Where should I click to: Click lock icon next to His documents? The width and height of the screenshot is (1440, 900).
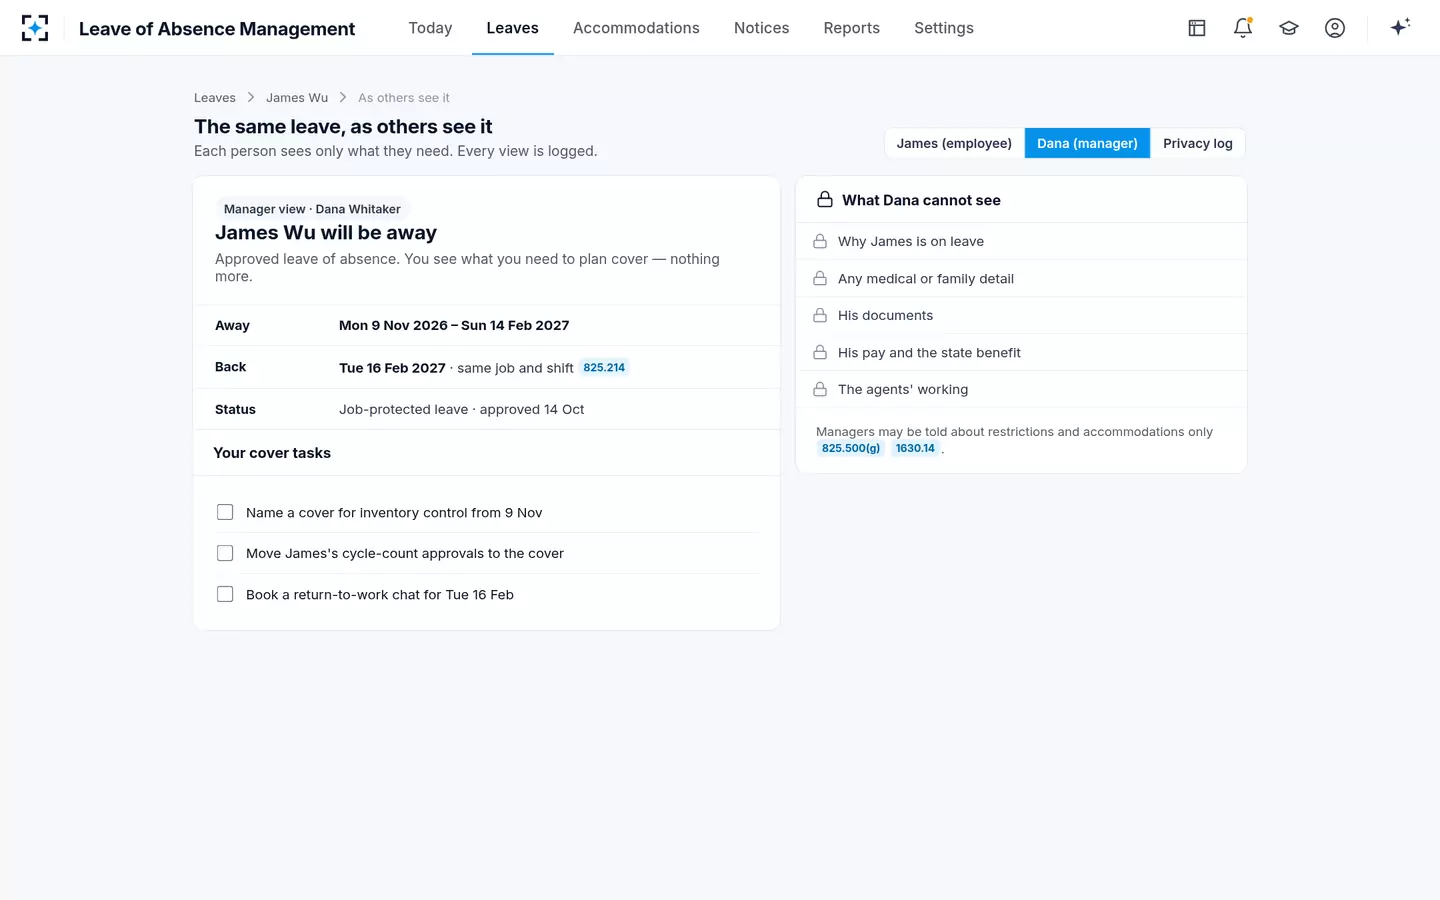coord(820,315)
